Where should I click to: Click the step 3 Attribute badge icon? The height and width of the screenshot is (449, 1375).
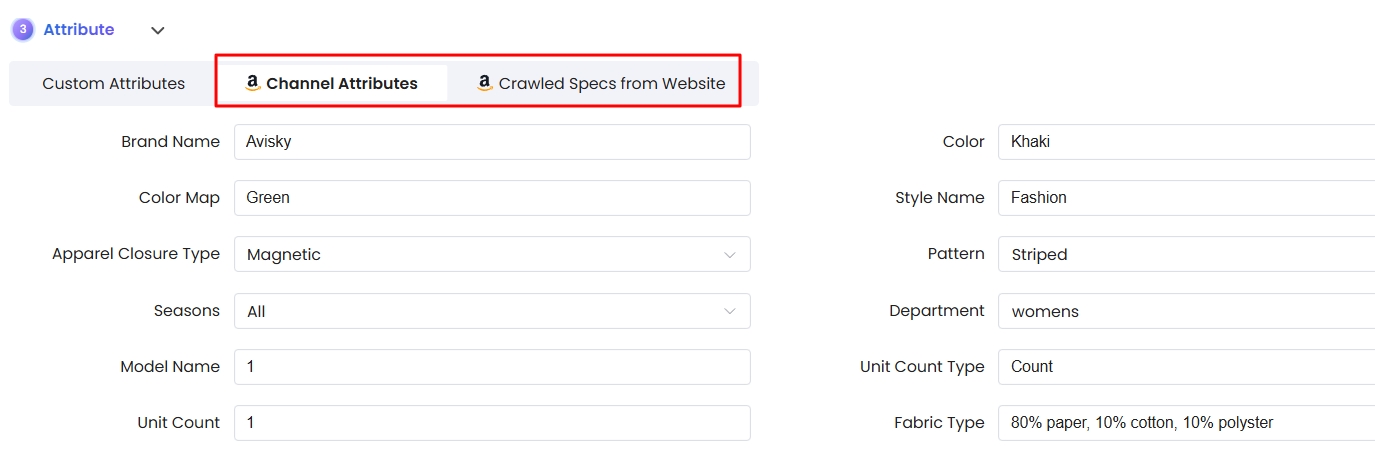click(x=22, y=30)
